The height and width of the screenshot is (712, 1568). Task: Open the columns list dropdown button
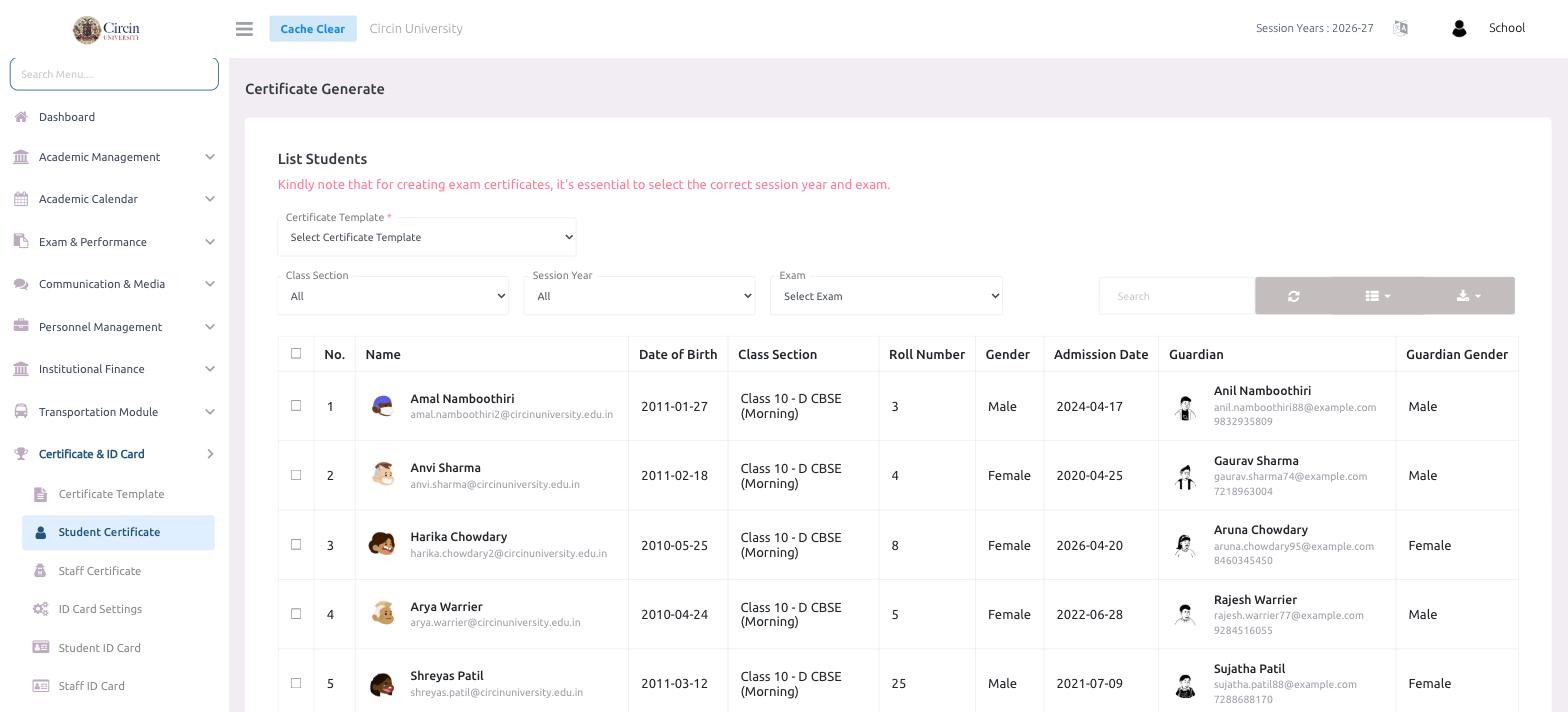[1378, 296]
